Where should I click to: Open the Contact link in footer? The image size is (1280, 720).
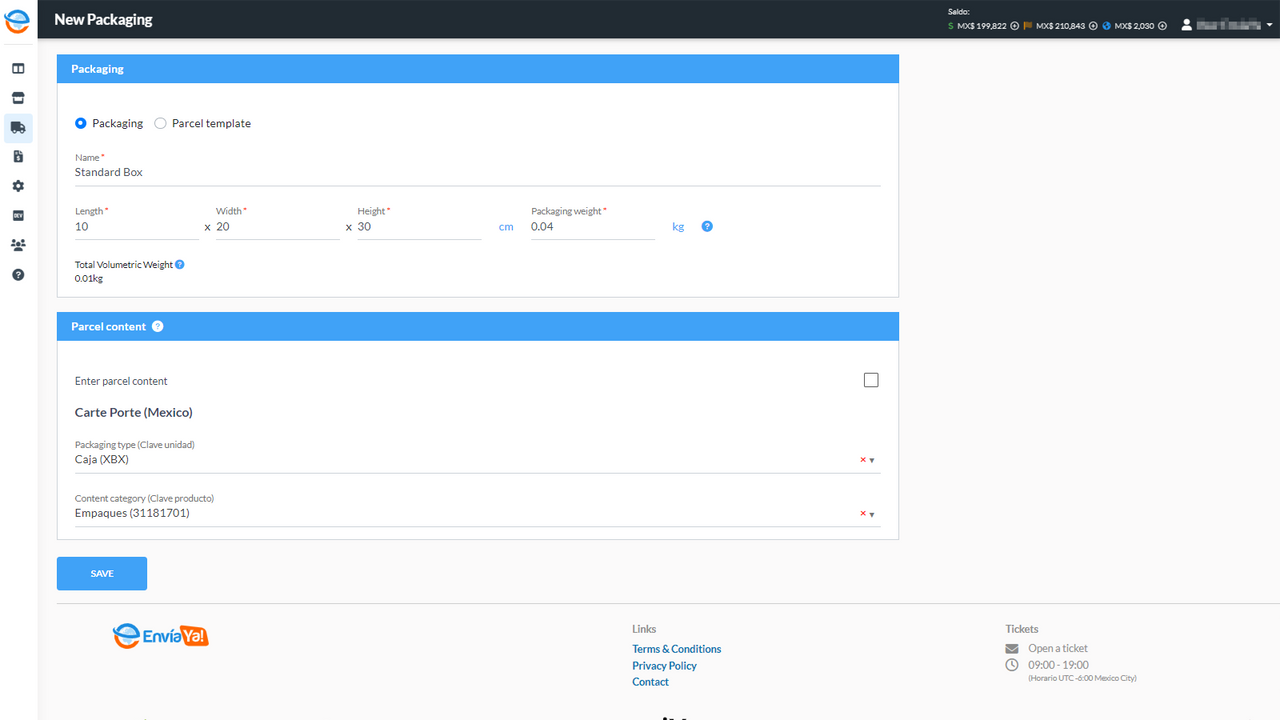650,682
